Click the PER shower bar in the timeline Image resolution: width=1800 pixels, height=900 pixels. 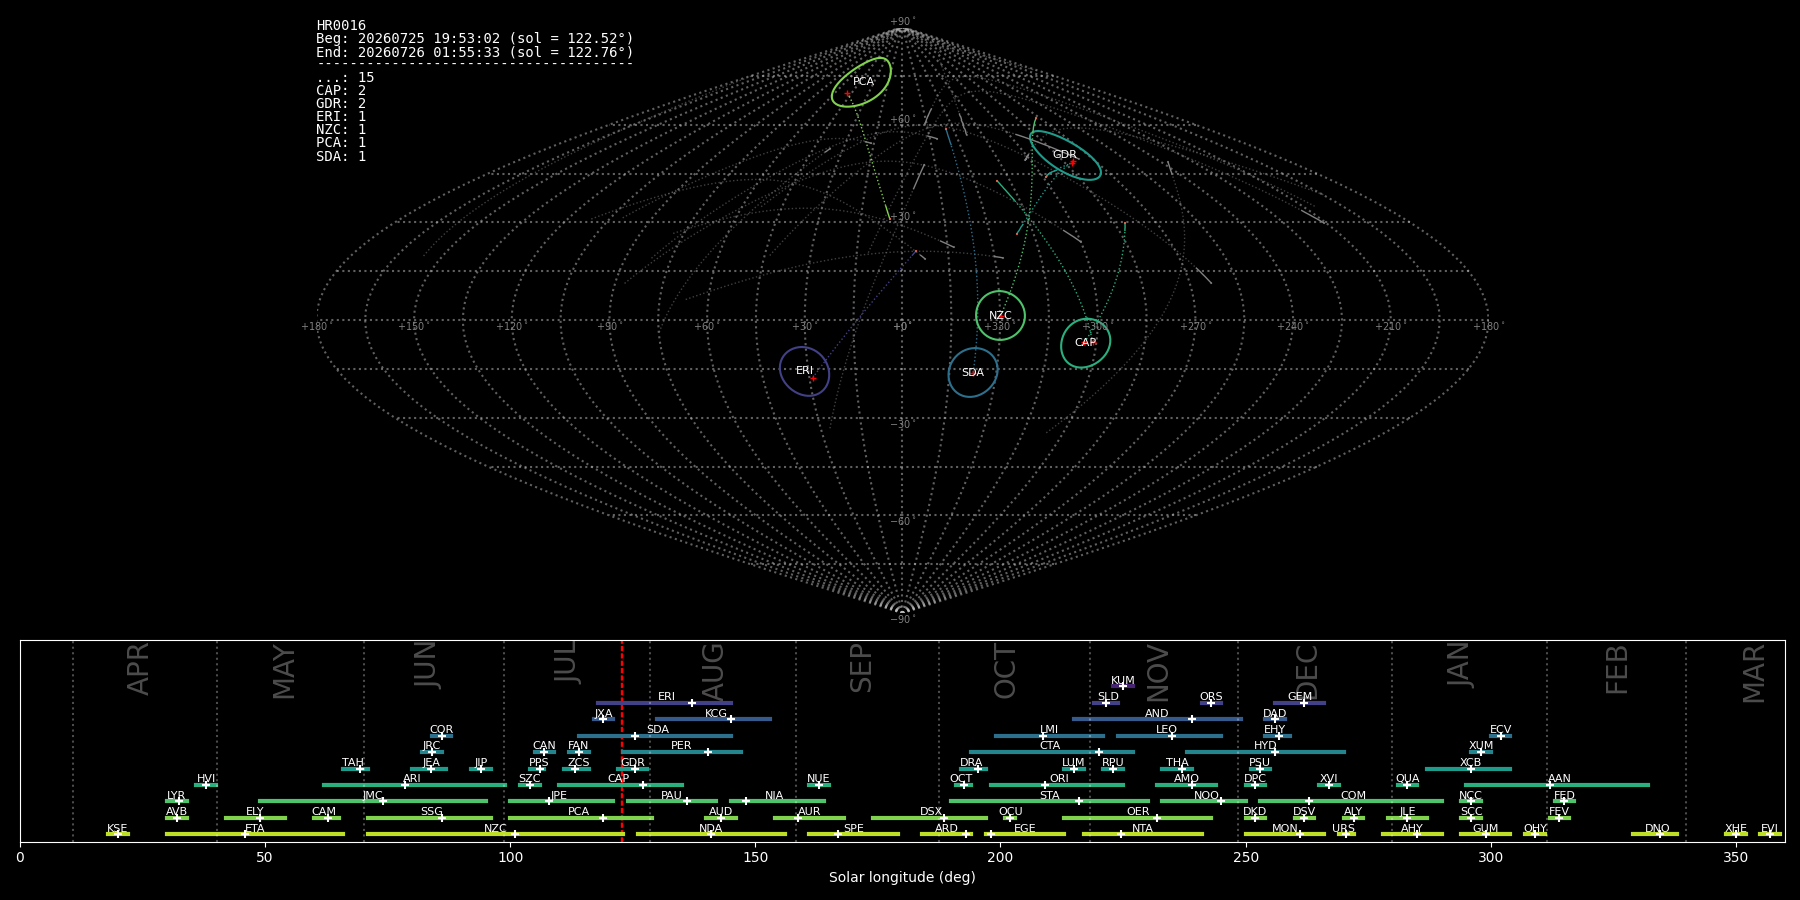[682, 752]
